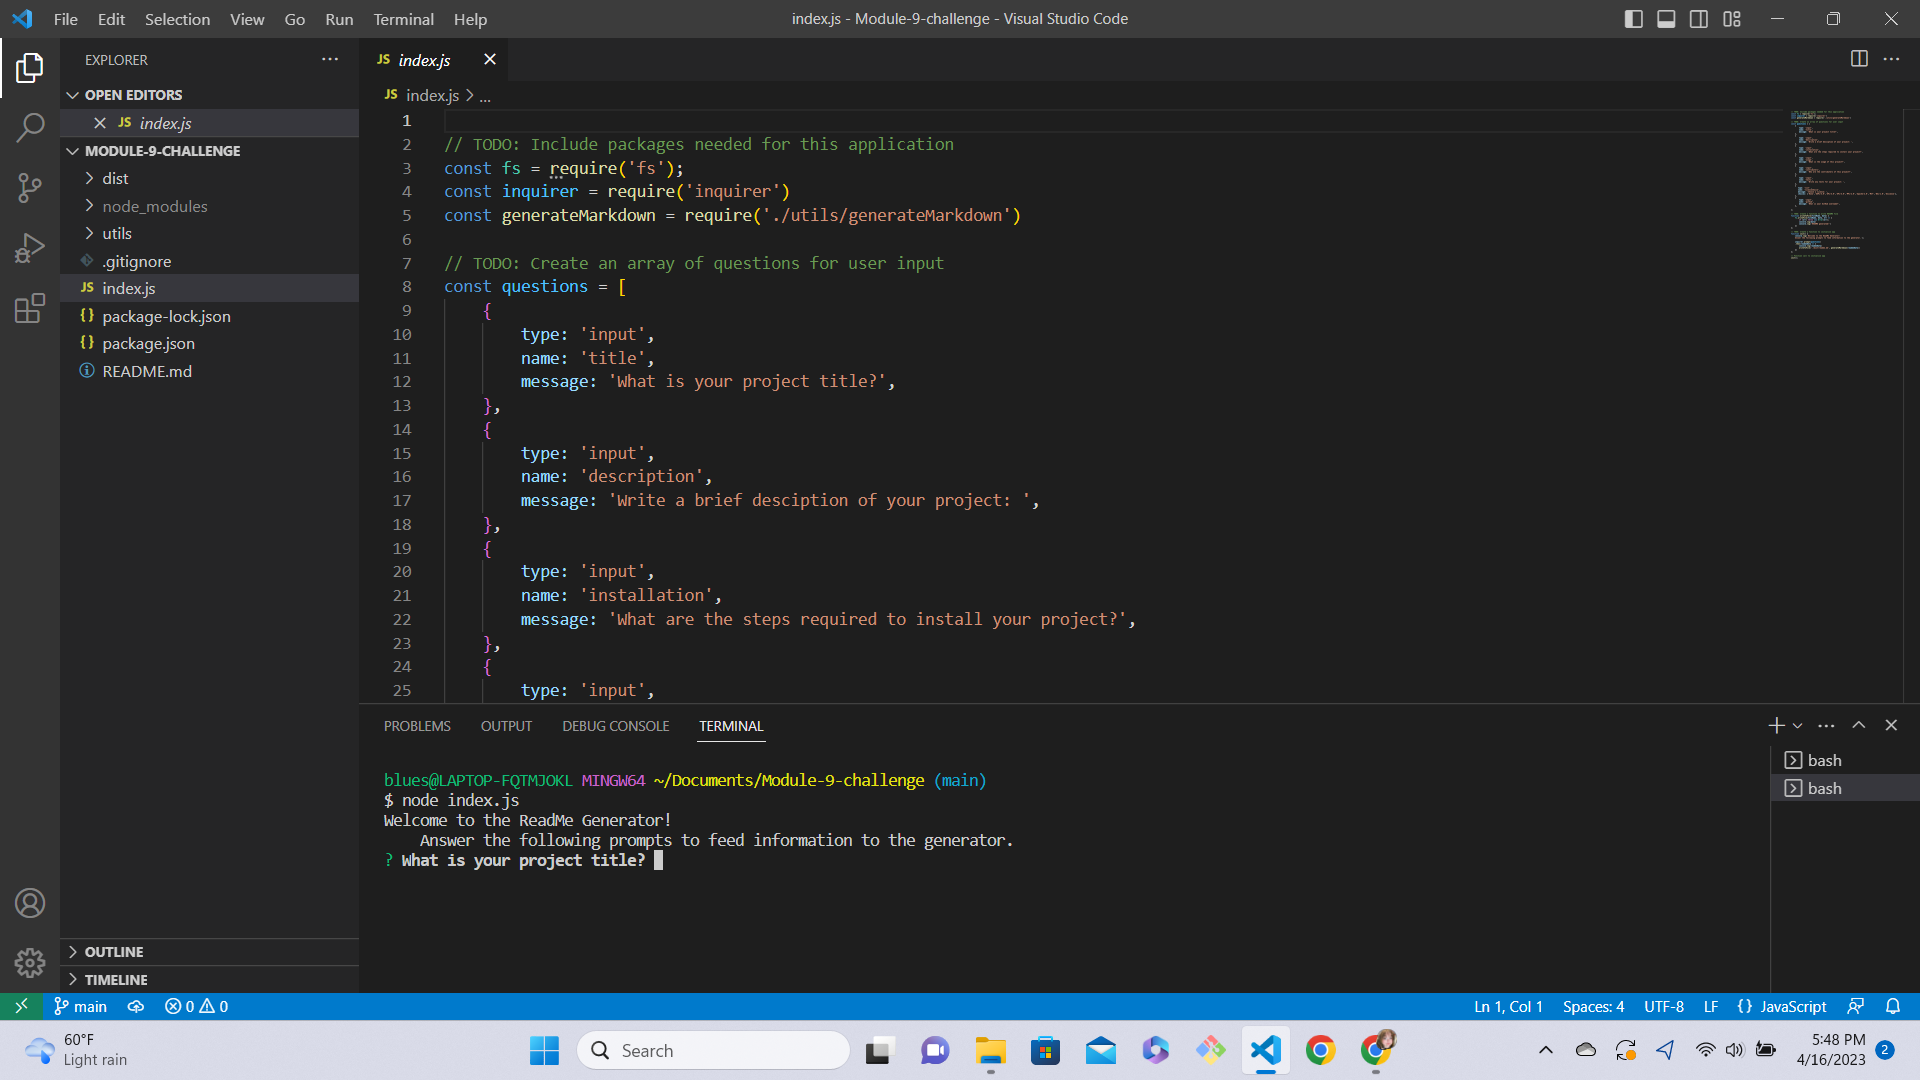Select the Run and Debug icon
Viewport: 1920px width, 1080px height.
(x=29, y=248)
